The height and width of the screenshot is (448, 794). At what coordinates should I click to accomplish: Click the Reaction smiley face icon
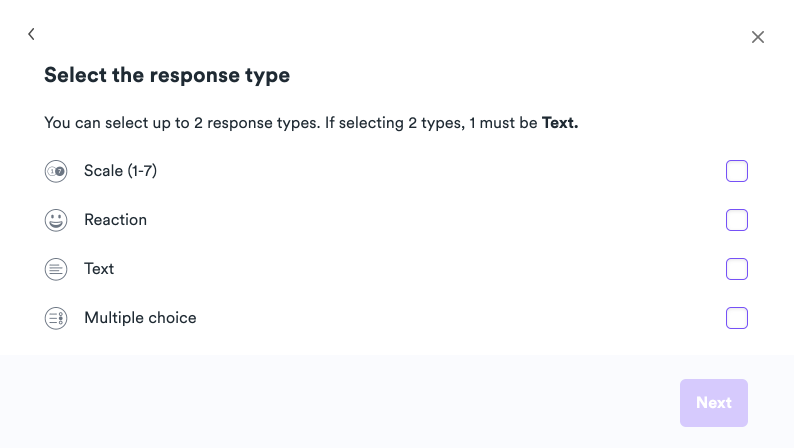(x=56, y=220)
